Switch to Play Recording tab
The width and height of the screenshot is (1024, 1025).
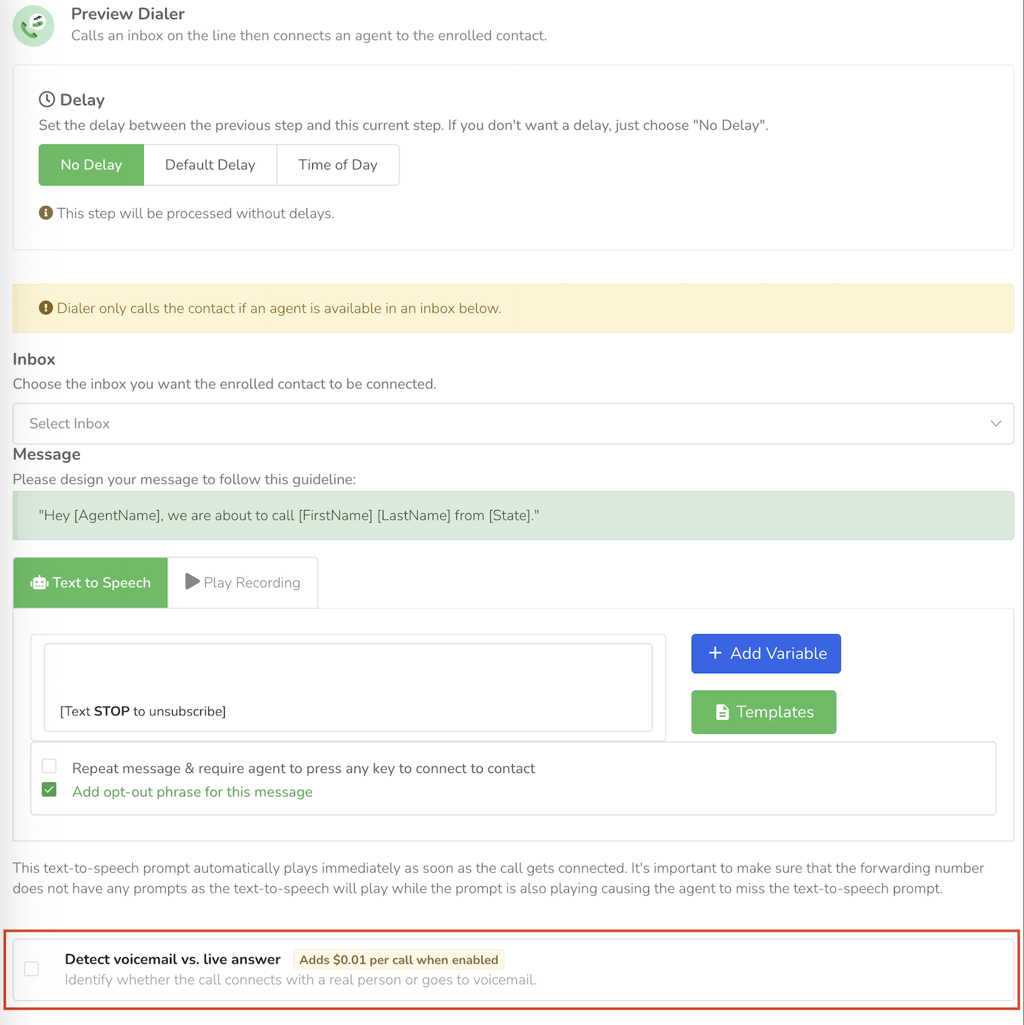[243, 582]
